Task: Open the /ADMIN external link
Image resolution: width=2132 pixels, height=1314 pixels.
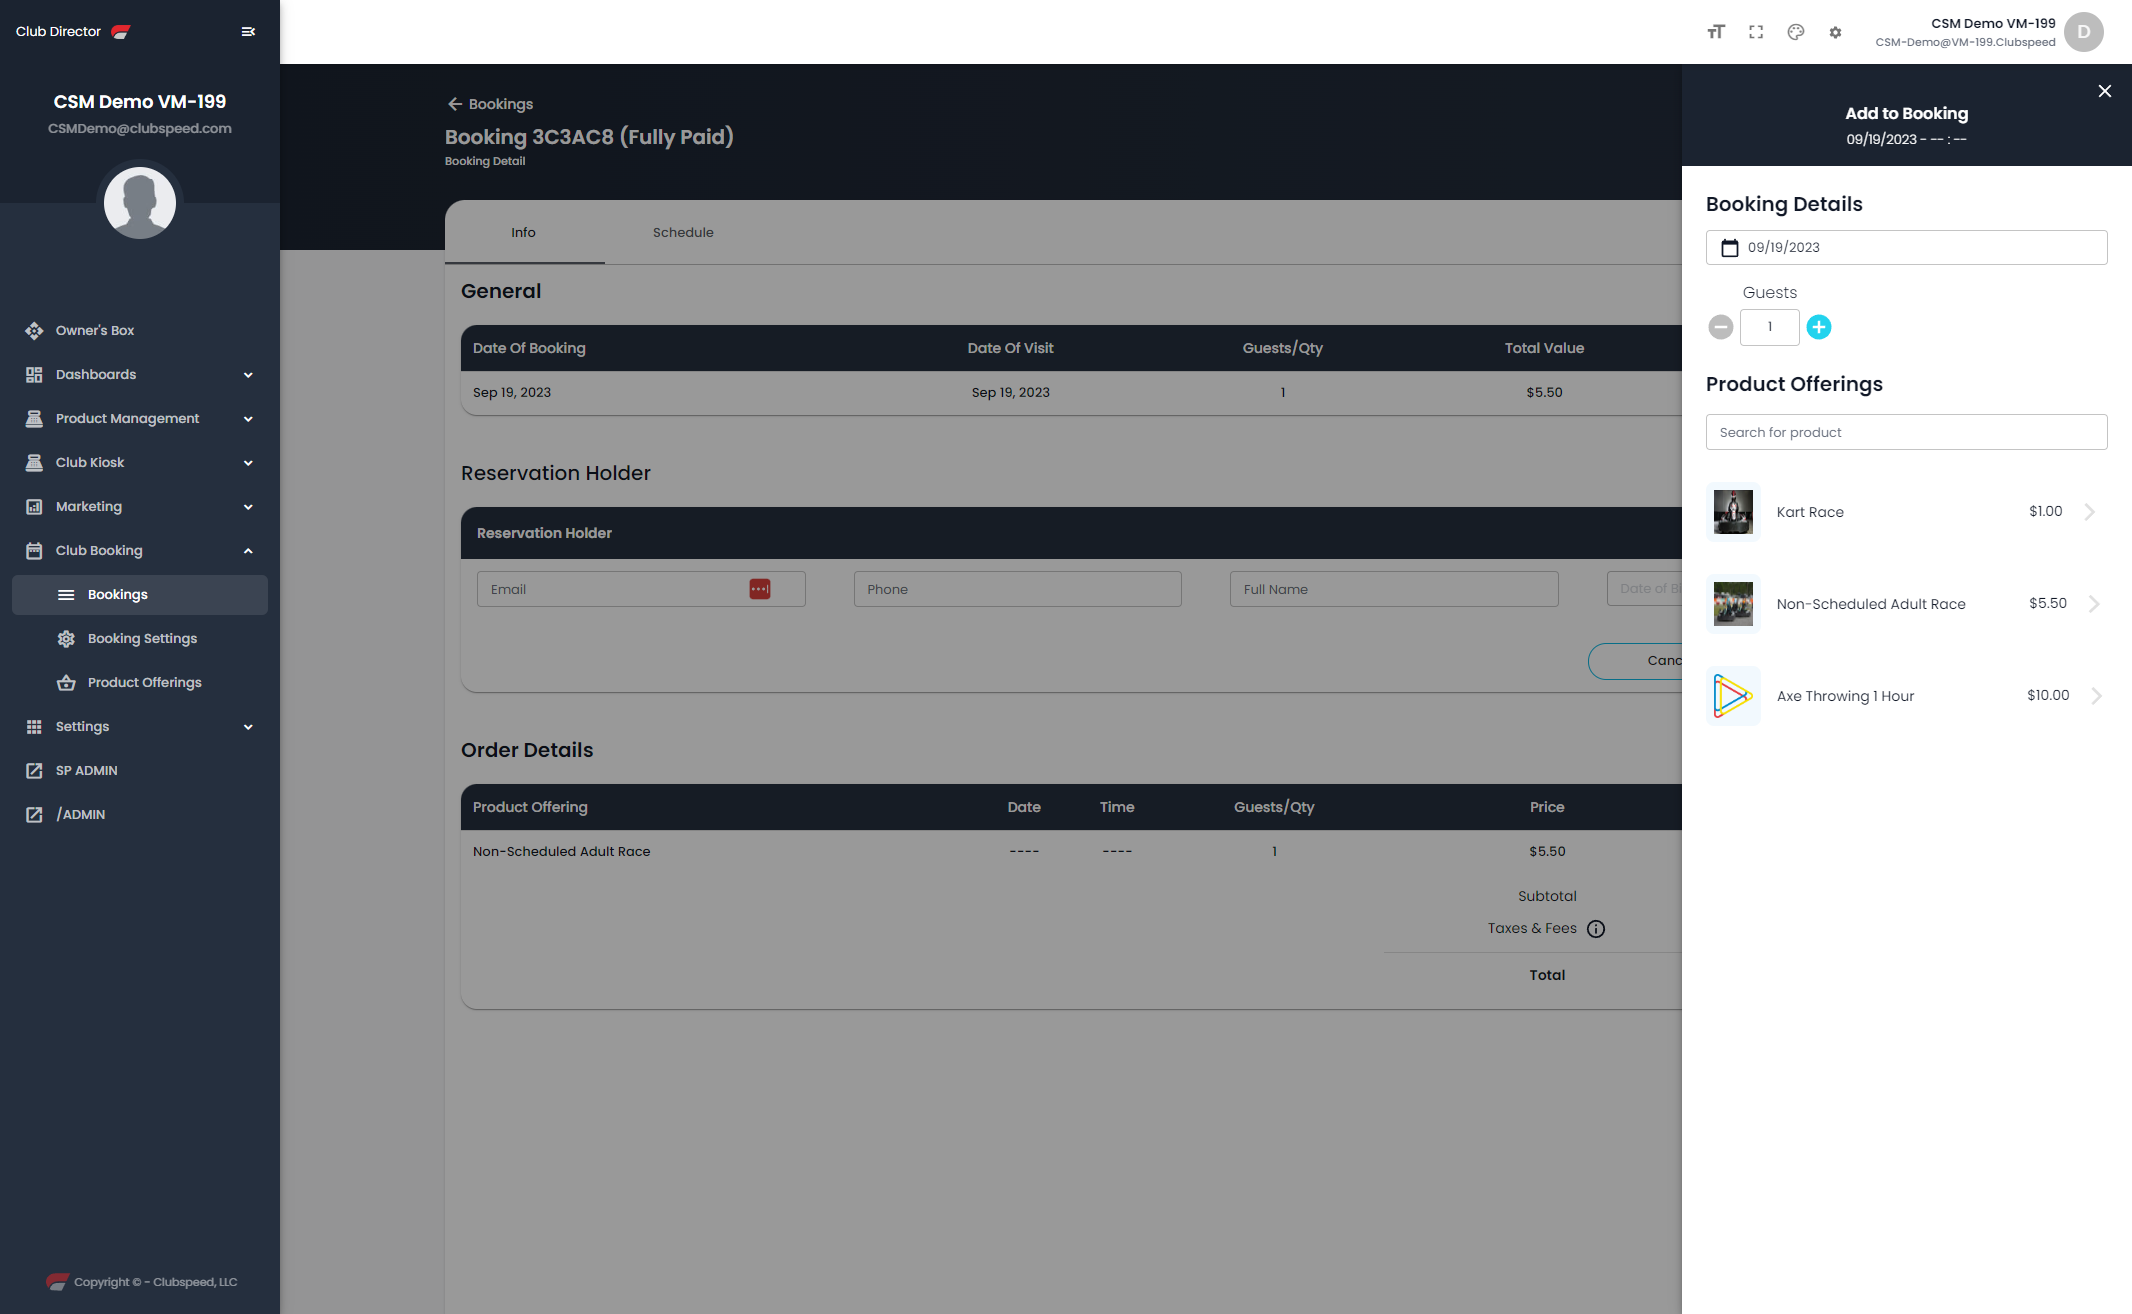Action: tap(140, 815)
